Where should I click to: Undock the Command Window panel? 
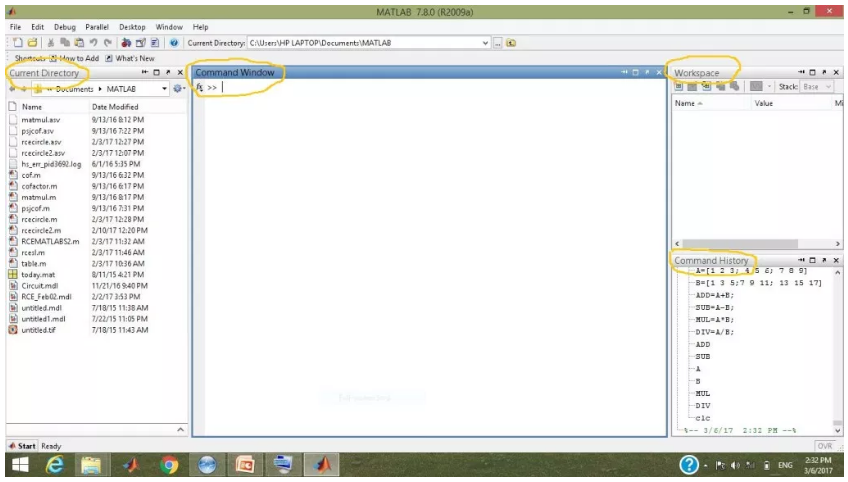pos(647,72)
